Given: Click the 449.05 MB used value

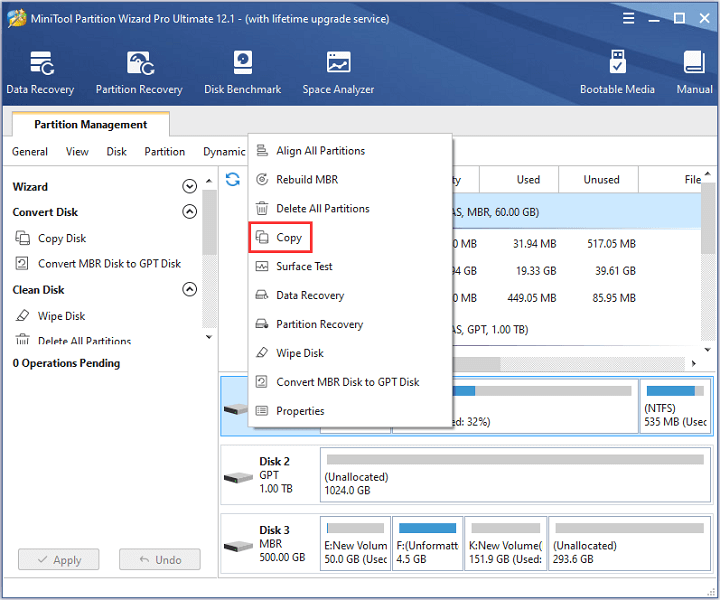Looking at the screenshot, I should tap(532, 298).
